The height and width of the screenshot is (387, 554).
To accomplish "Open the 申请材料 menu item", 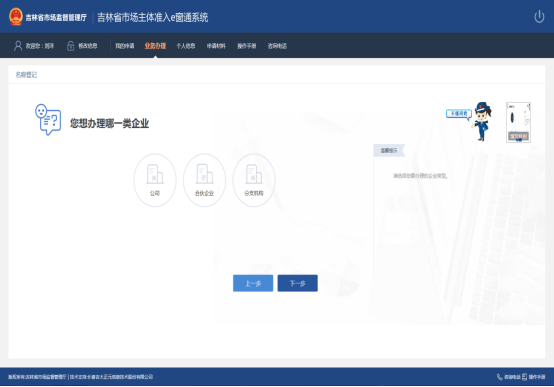I will coord(216,46).
